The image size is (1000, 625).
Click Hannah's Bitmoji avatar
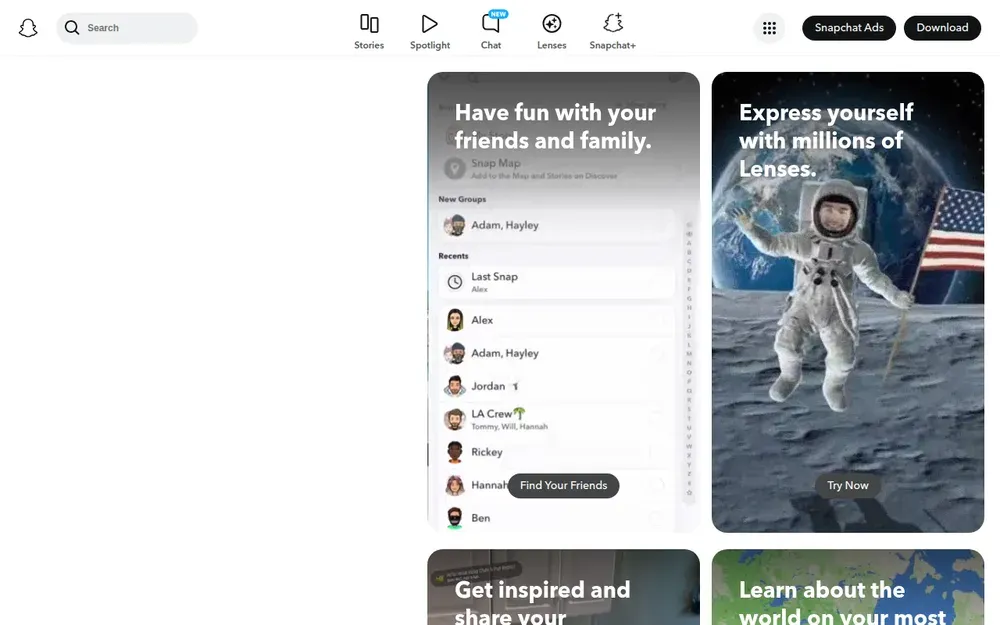[x=455, y=485]
